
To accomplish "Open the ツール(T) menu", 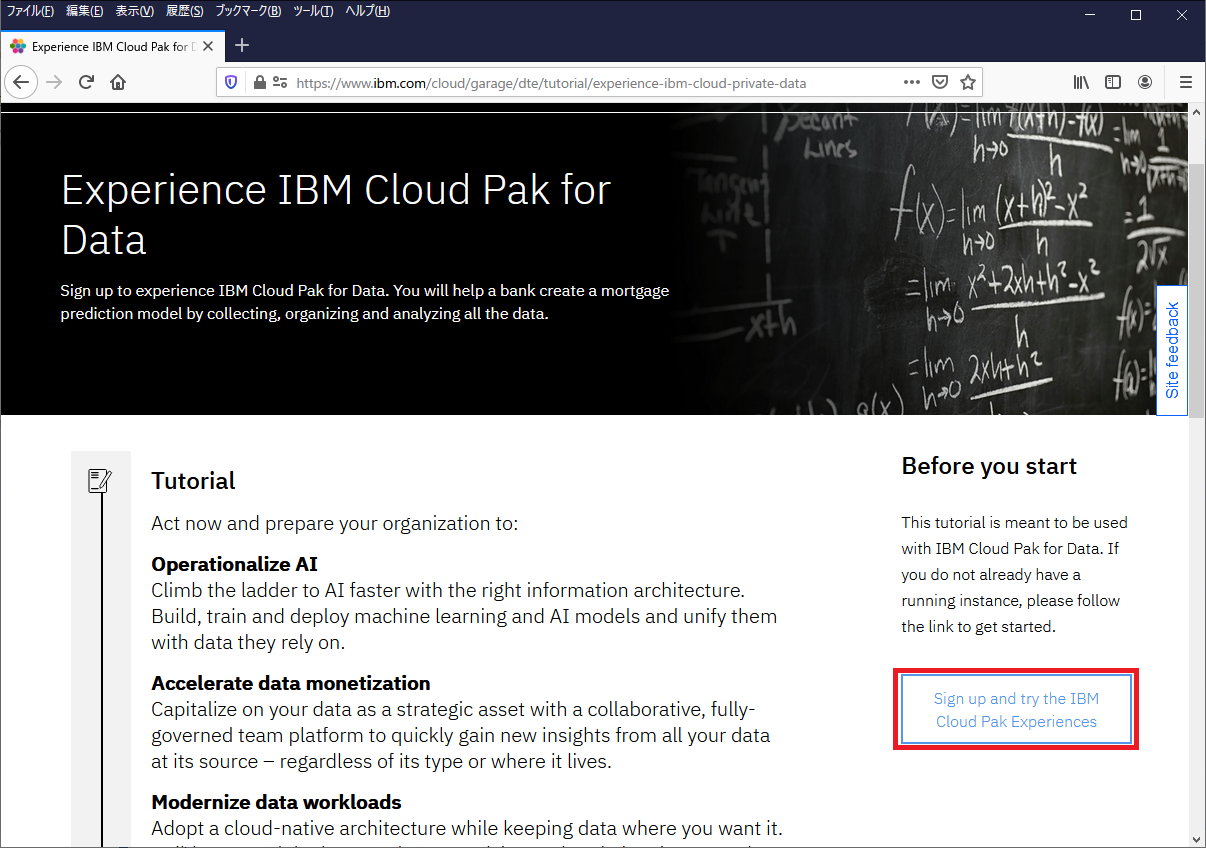I will pyautogui.click(x=313, y=11).
